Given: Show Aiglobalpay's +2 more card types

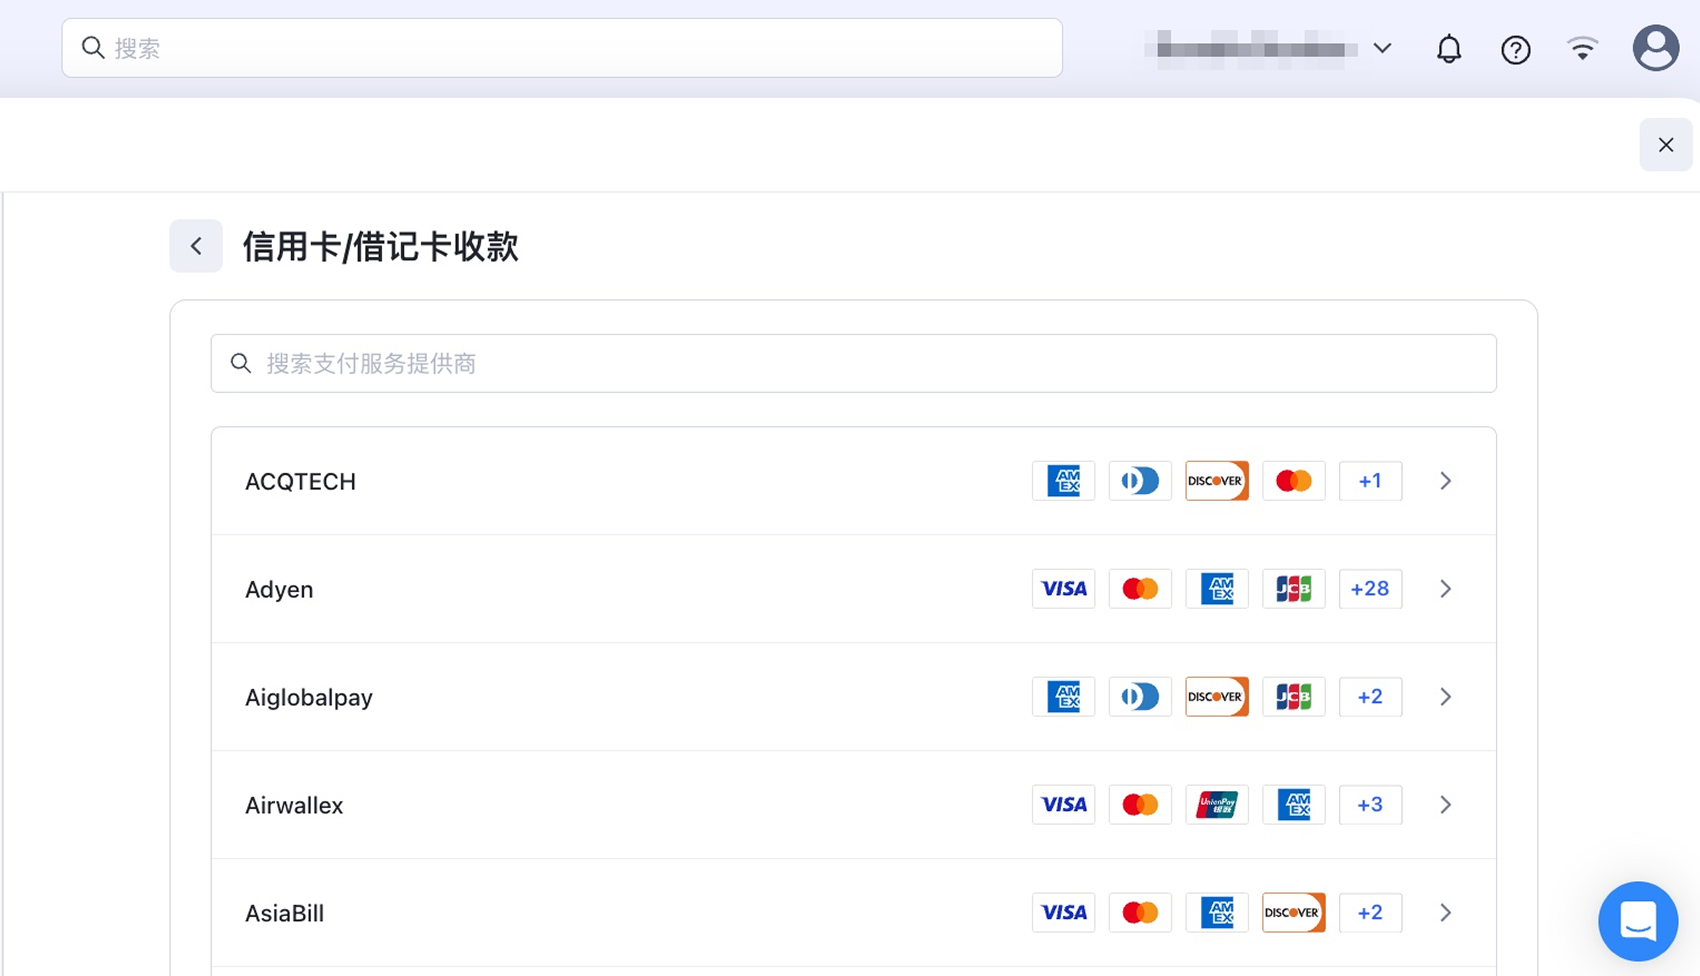Looking at the screenshot, I should (1370, 697).
